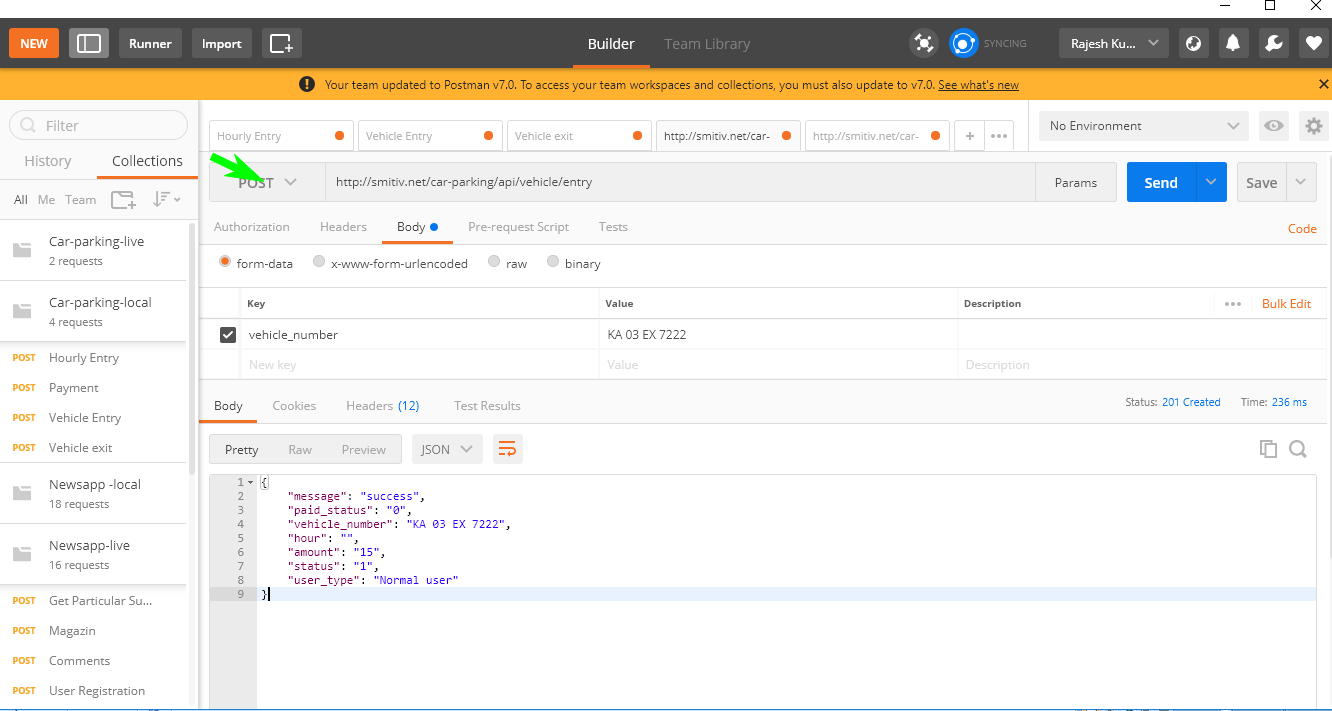This screenshot has width=1332, height=711.
Task: Focus the collections Filter box
Action: coord(98,125)
